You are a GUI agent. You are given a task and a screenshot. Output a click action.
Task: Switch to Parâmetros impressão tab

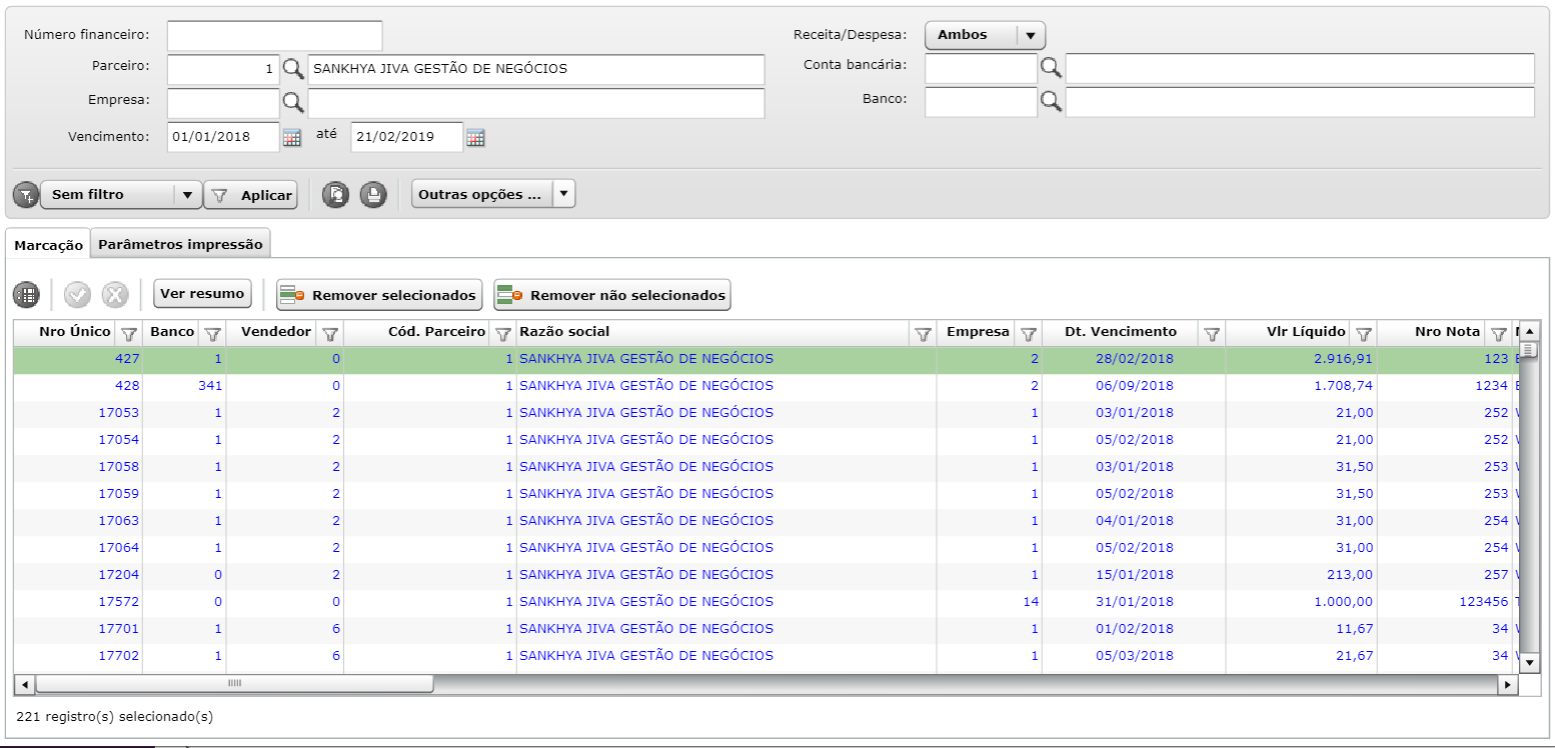181,244
